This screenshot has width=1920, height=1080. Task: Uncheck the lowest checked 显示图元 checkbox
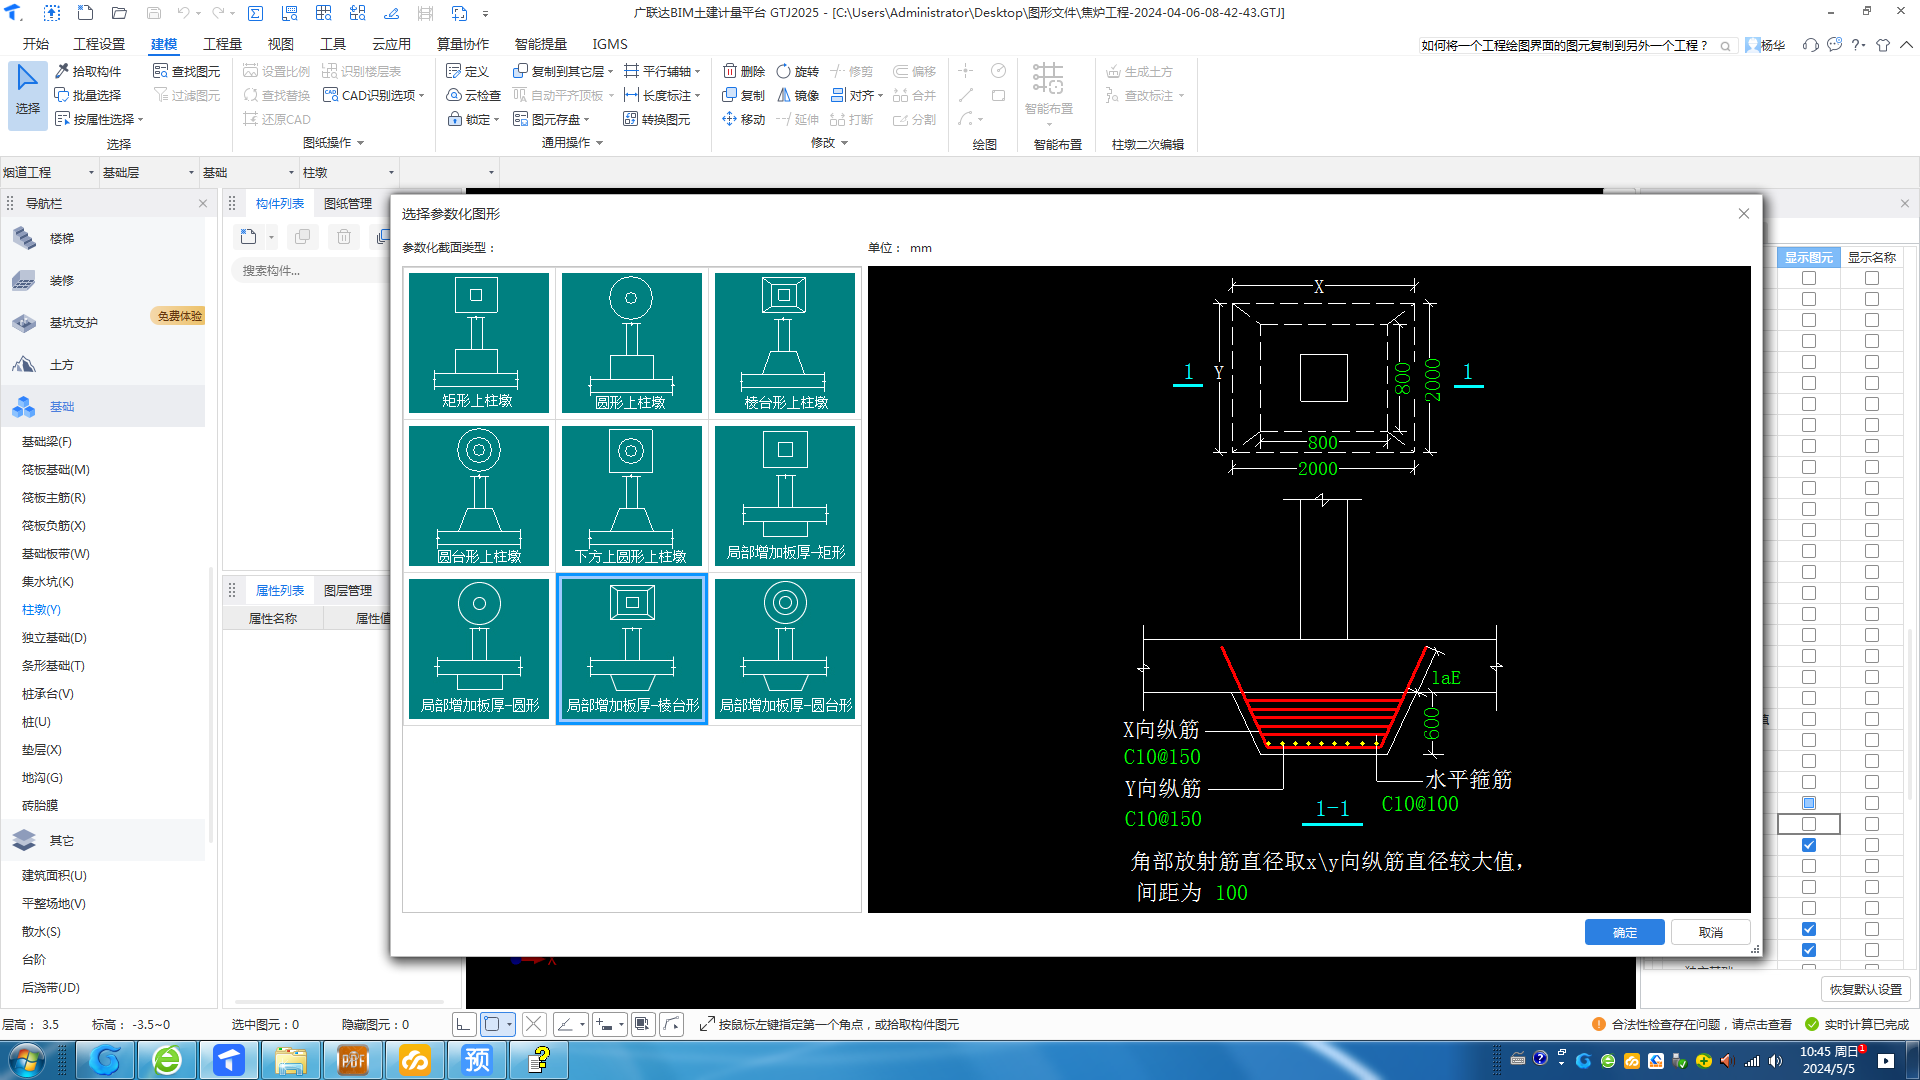[1809, 950]
